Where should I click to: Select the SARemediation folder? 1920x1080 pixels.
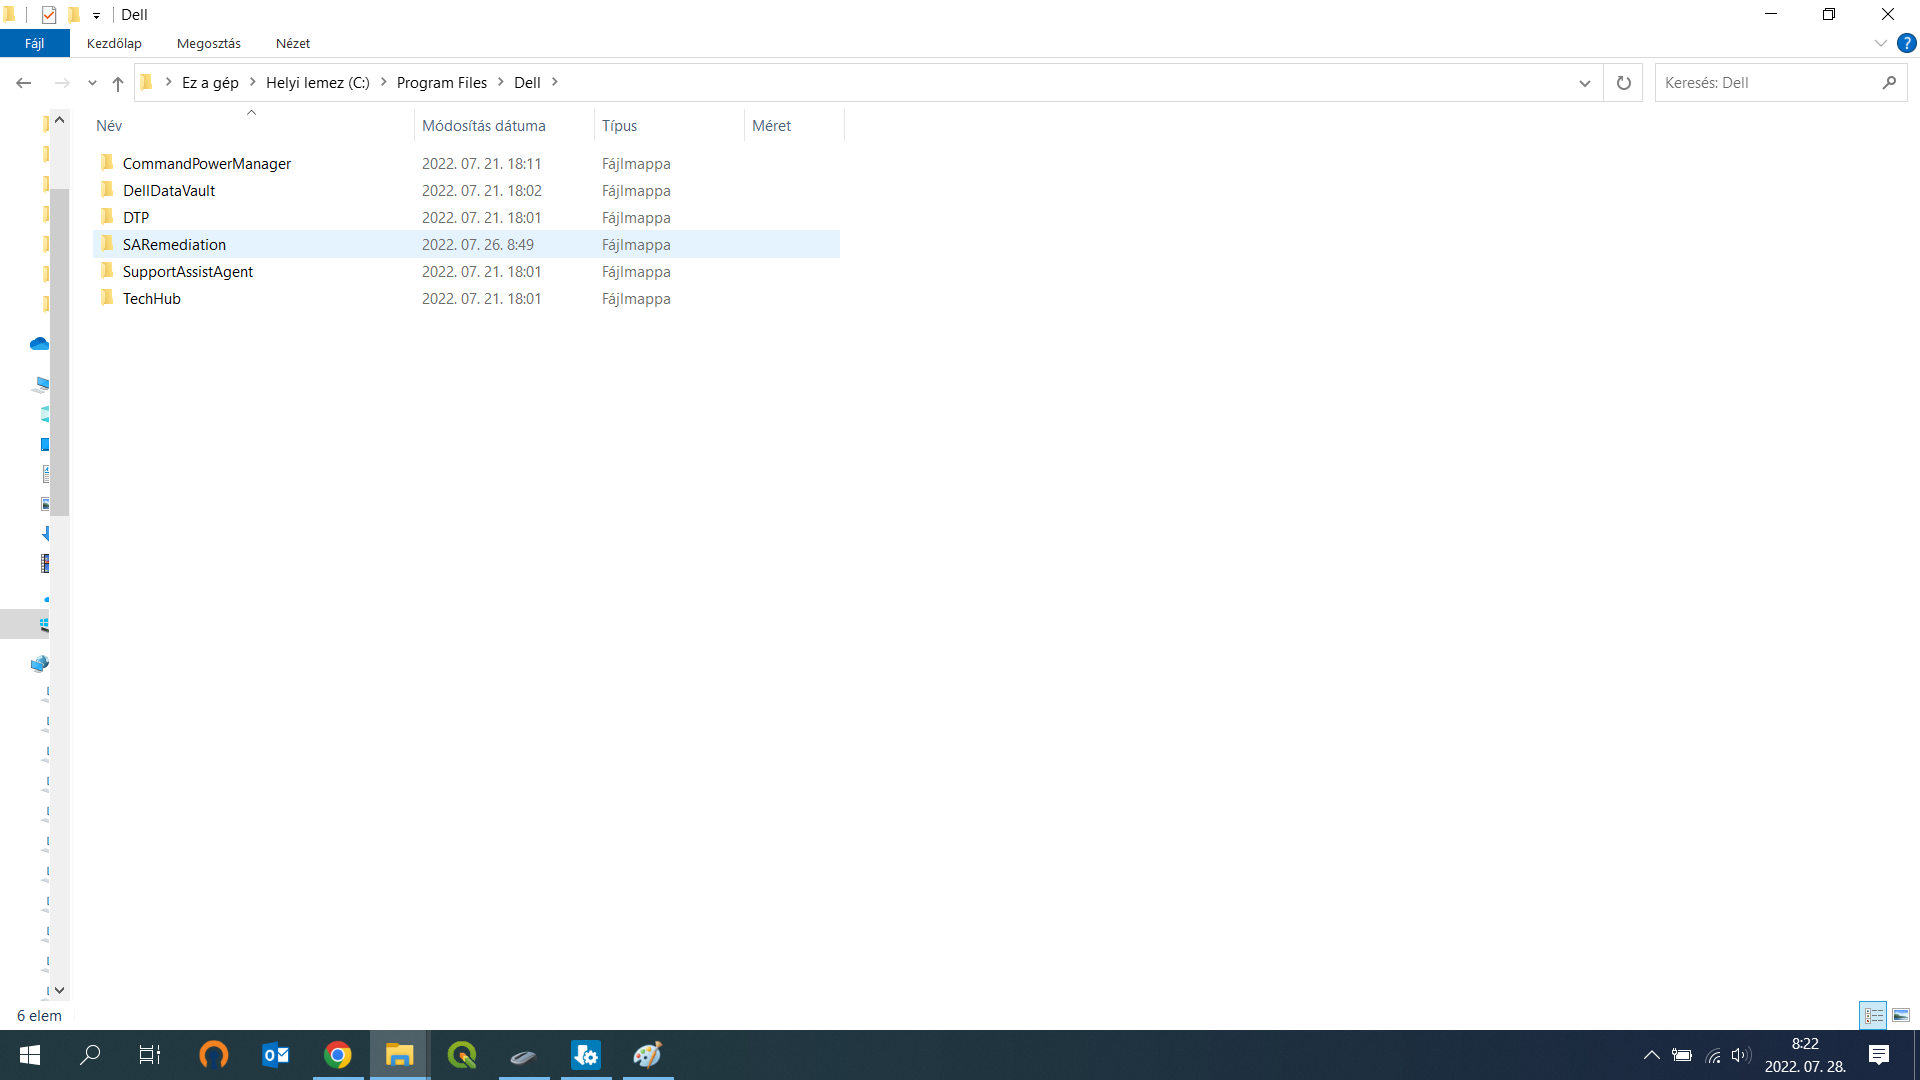(466, 245)
